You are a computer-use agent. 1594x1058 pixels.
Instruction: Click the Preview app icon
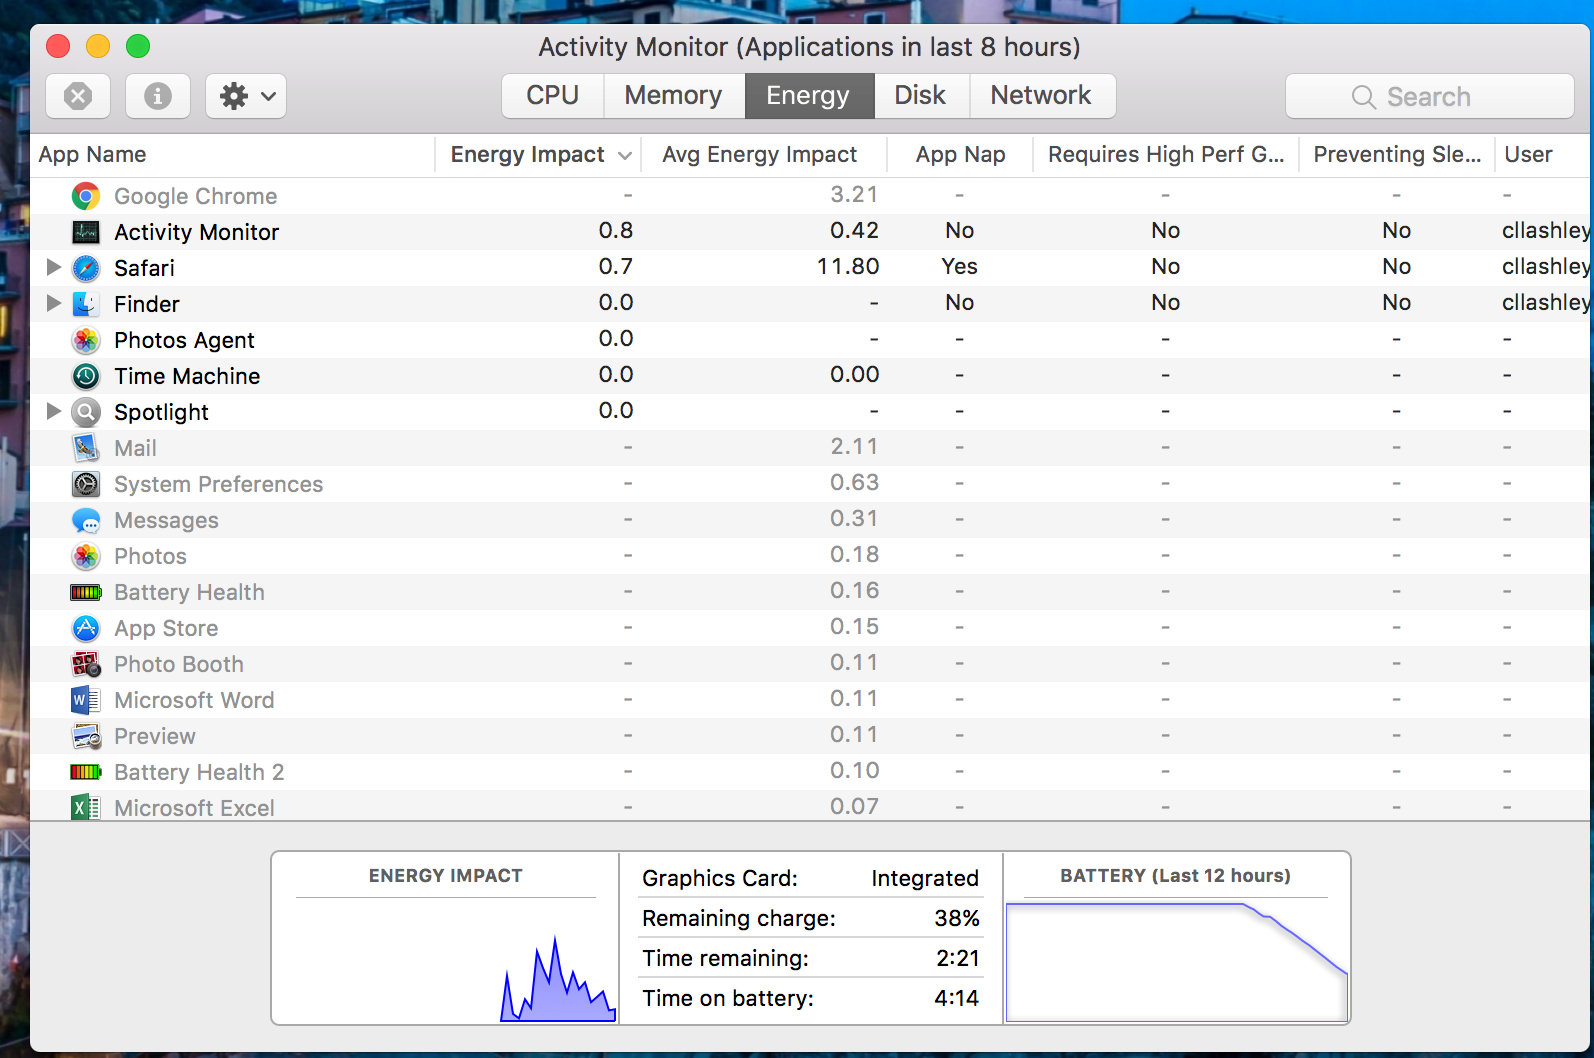point(86,736)
